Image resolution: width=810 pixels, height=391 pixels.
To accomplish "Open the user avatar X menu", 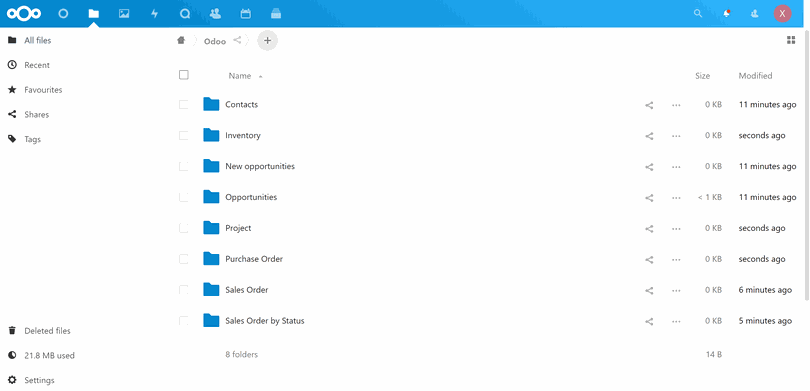I will (783, 14).
